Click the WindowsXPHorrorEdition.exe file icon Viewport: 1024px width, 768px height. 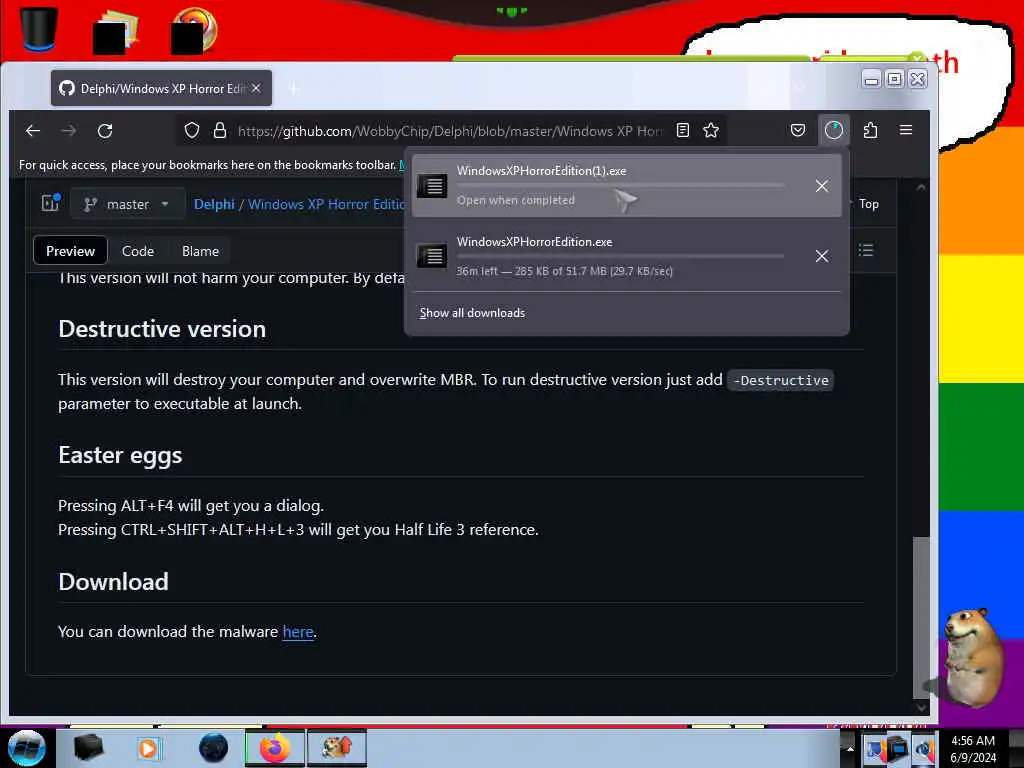click(432, 255)
